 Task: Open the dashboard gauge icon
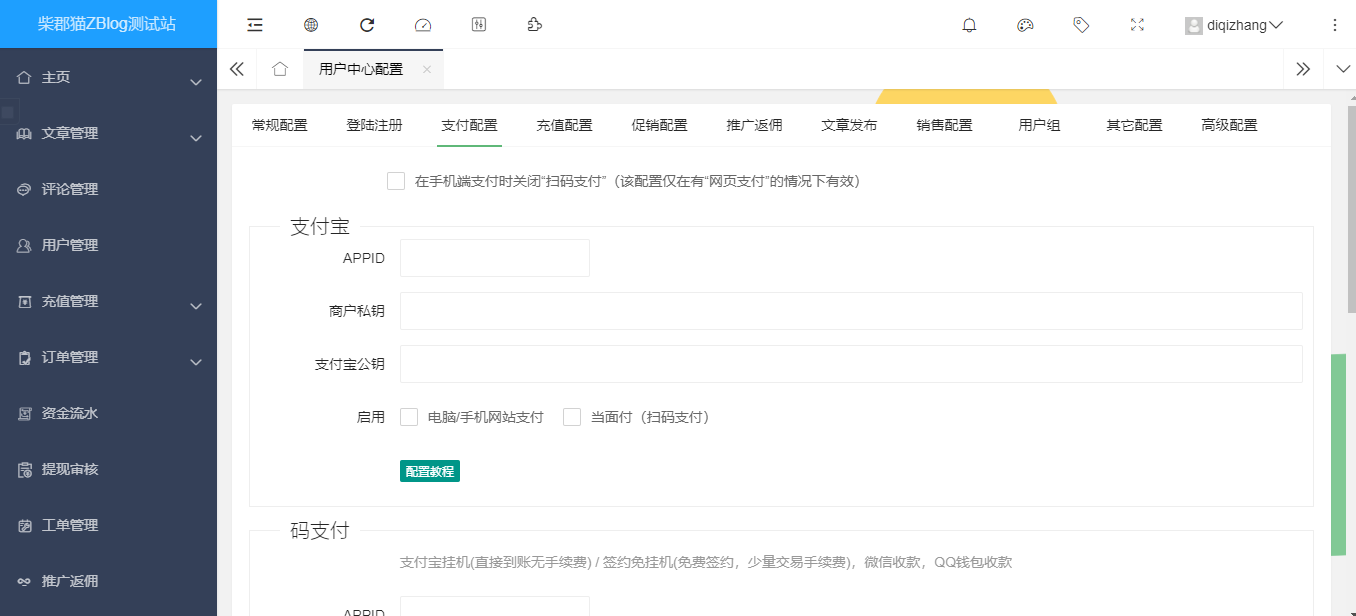(423, 25)
